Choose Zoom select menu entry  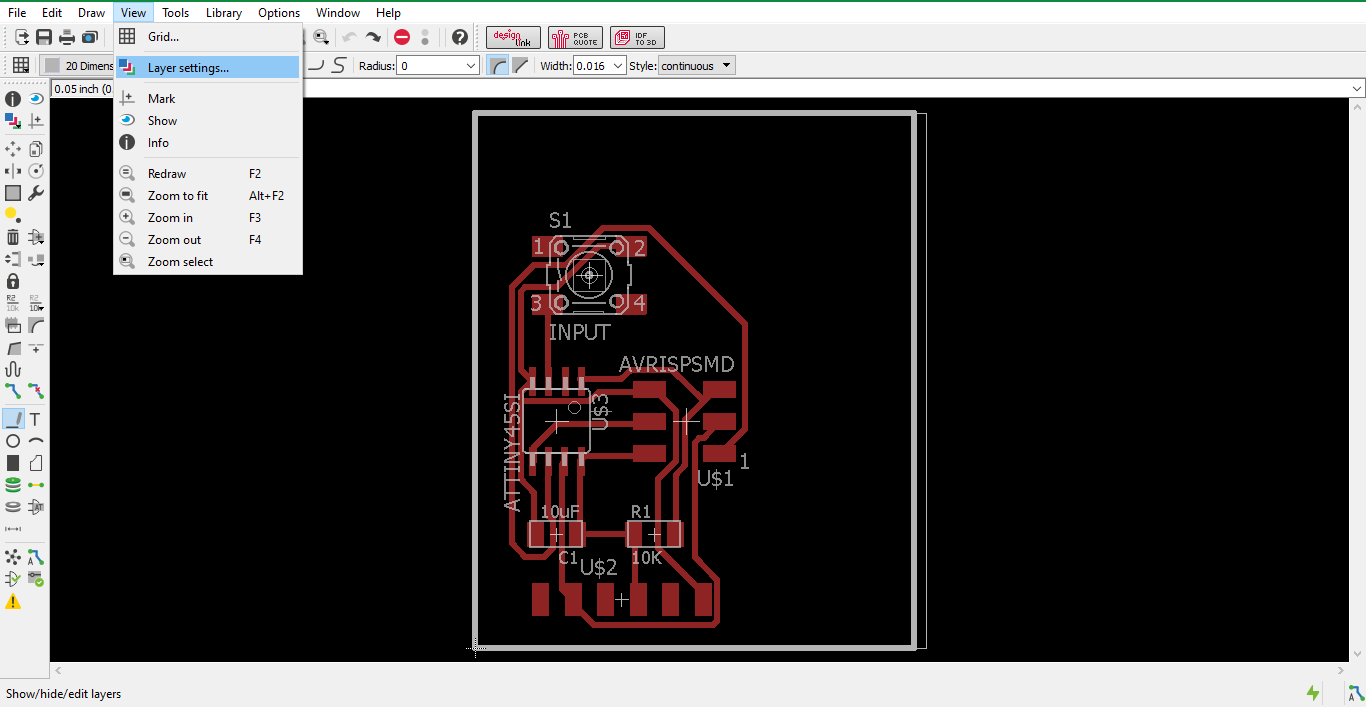coord(208,262)
